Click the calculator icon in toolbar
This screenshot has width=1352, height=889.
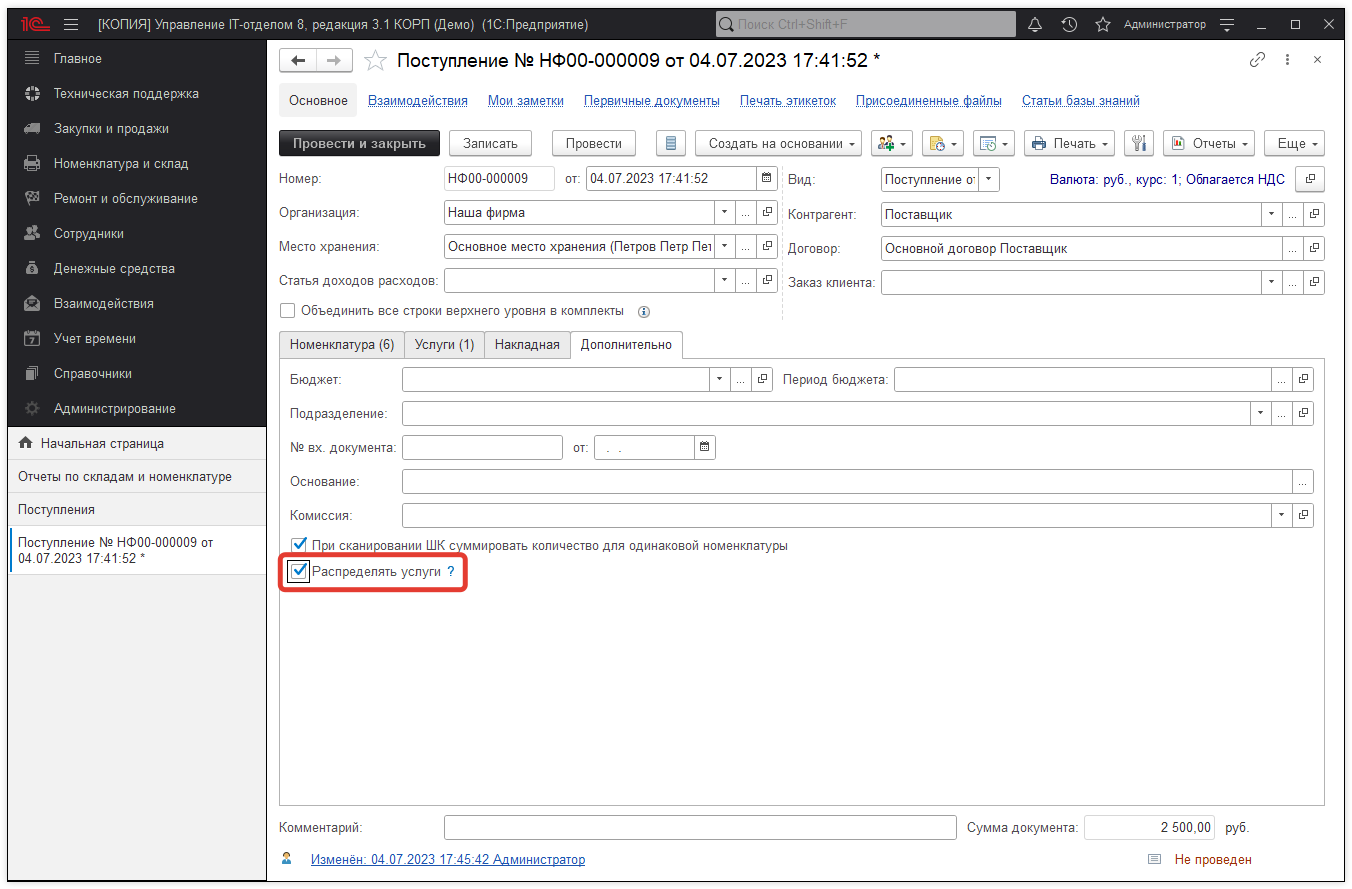(670, 143)
